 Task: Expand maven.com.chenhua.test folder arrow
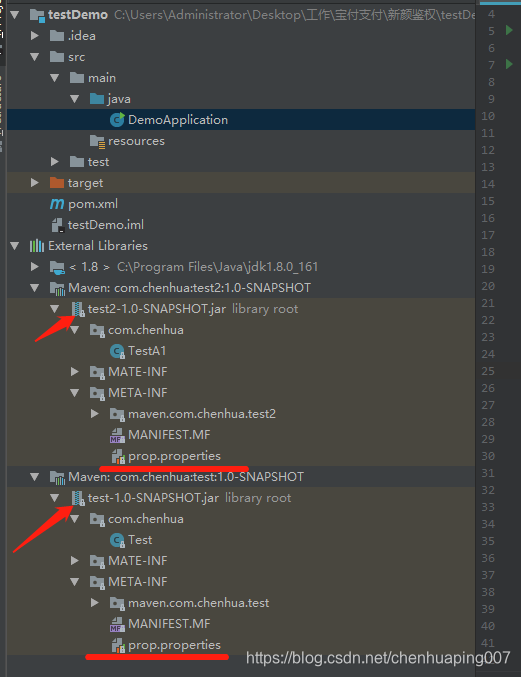95,603
